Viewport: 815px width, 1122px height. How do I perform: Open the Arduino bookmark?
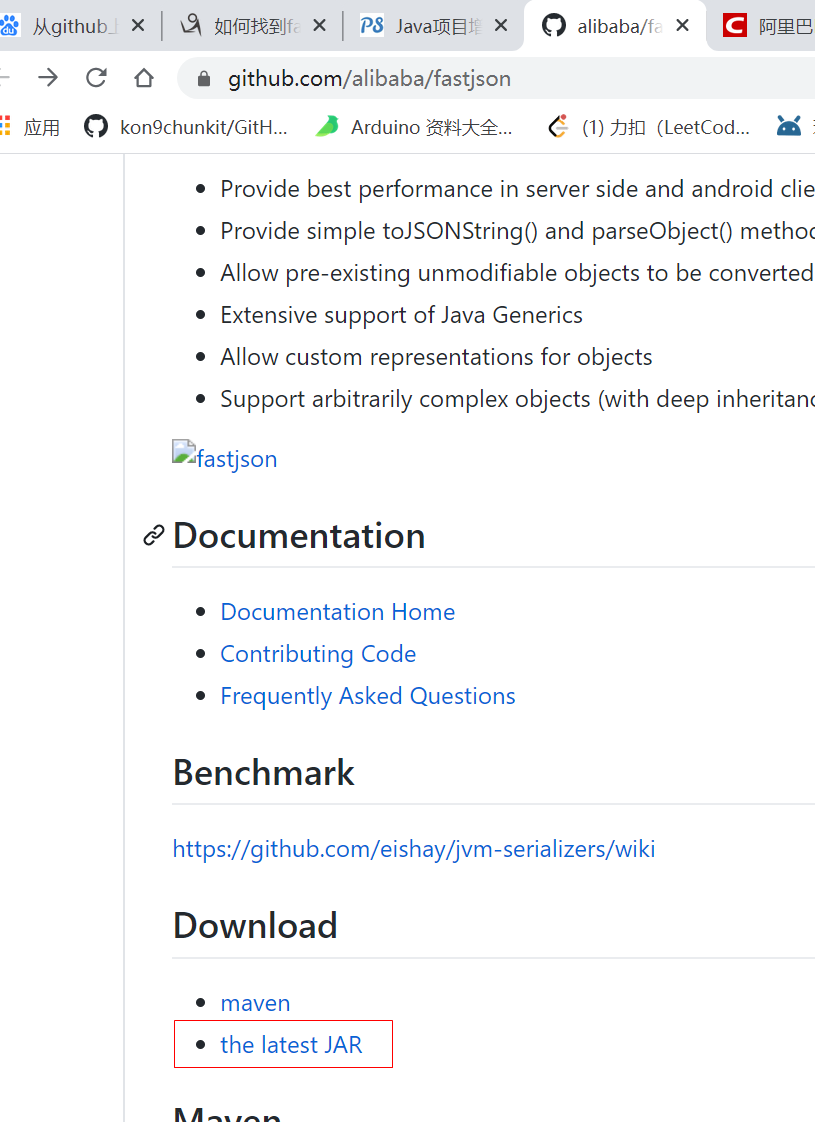coord(414,127)
